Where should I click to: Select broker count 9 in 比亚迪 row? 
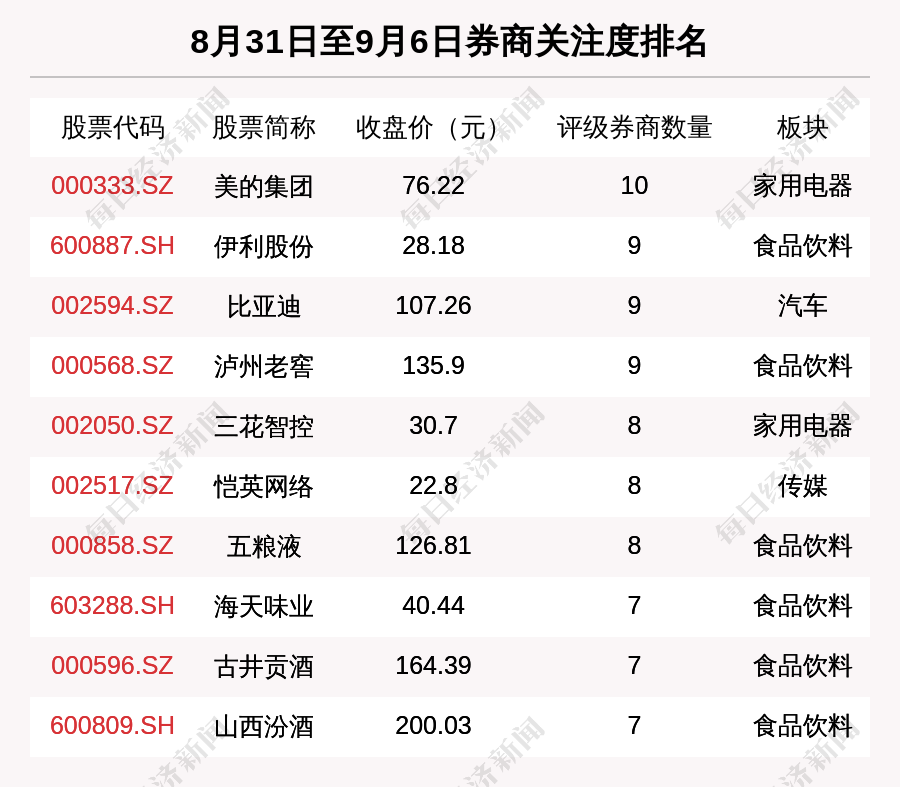tap(634, 305)
